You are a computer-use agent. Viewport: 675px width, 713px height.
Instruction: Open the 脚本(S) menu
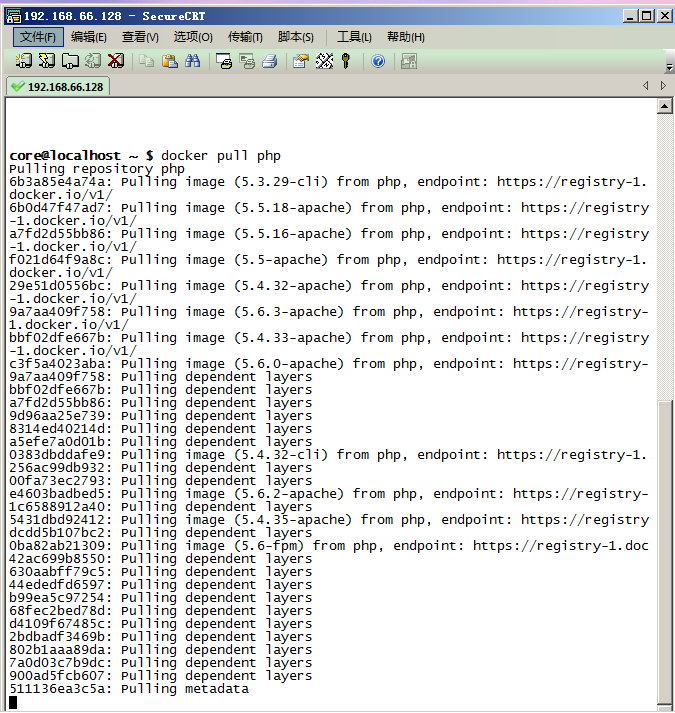coord(296,37)
